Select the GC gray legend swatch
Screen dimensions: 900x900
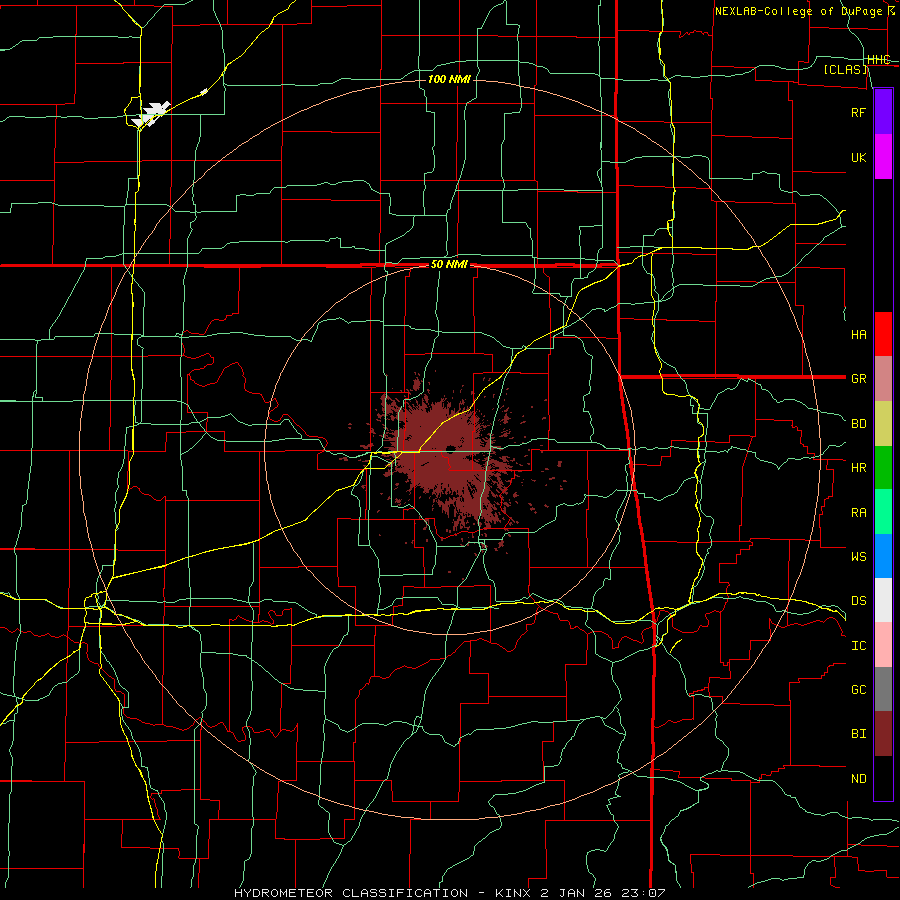[x=883, y=689]
